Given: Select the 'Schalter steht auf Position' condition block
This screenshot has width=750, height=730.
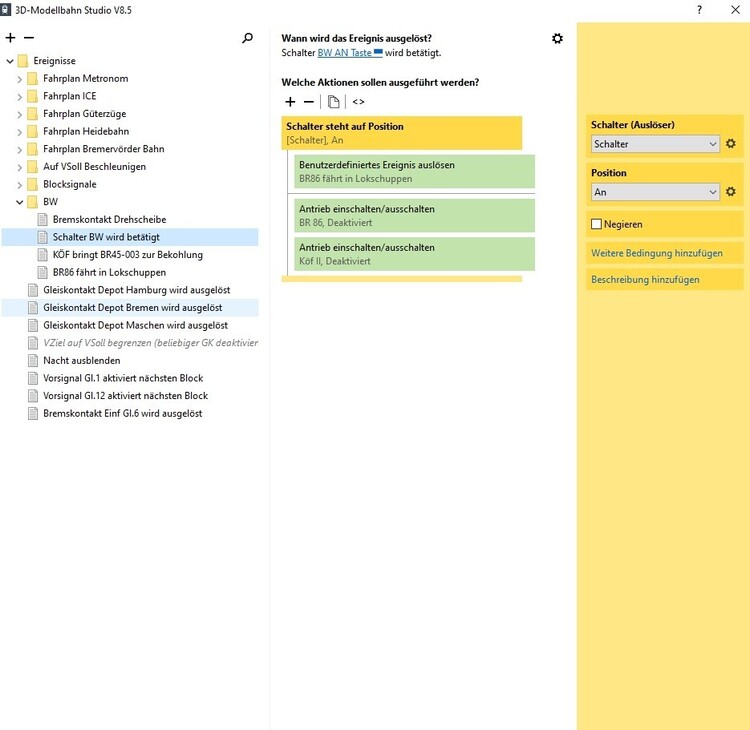Looking at the screenshot, I should pyautogui.click(x=401, y=133).
